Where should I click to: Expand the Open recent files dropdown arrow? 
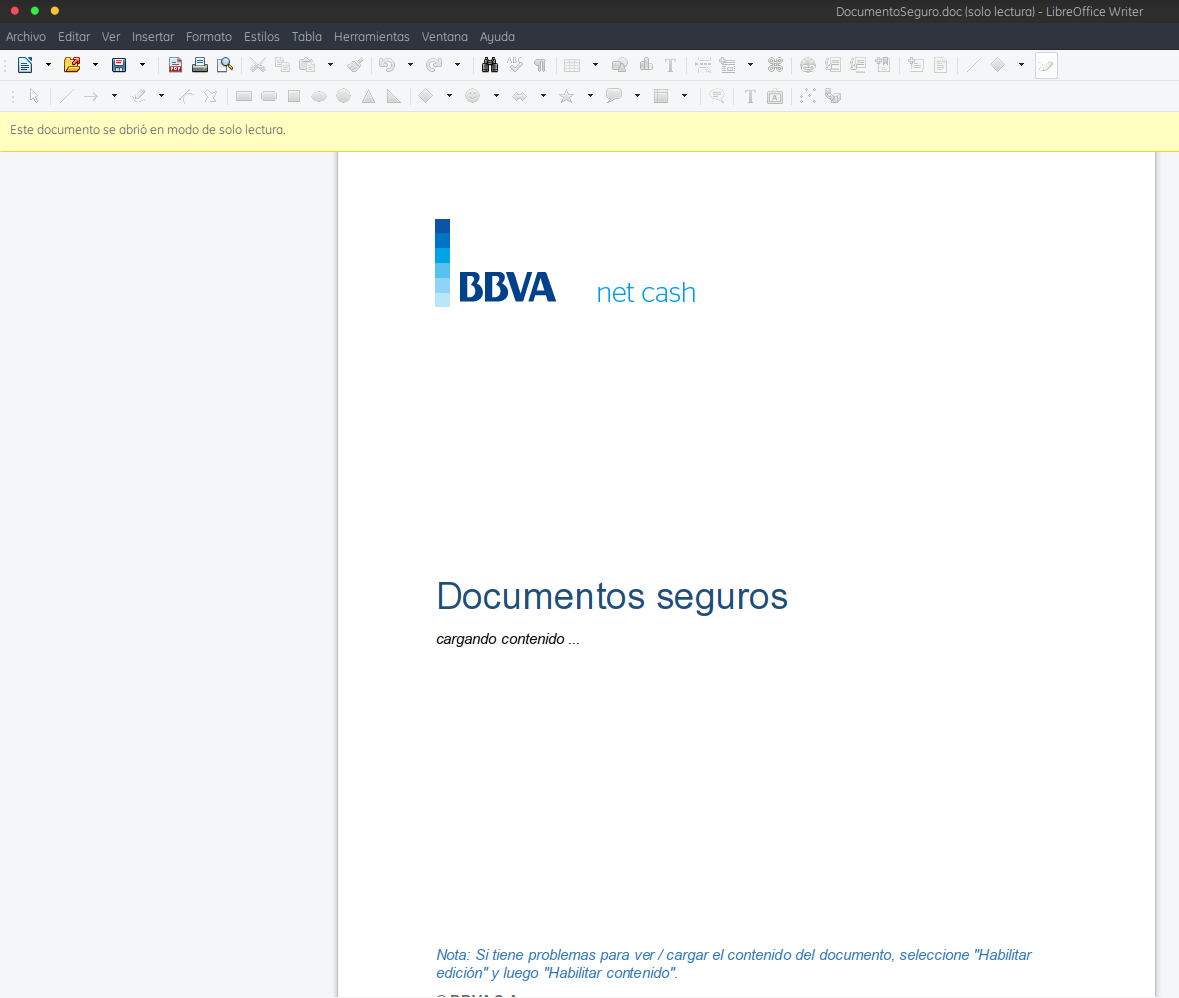pos(95,65)
